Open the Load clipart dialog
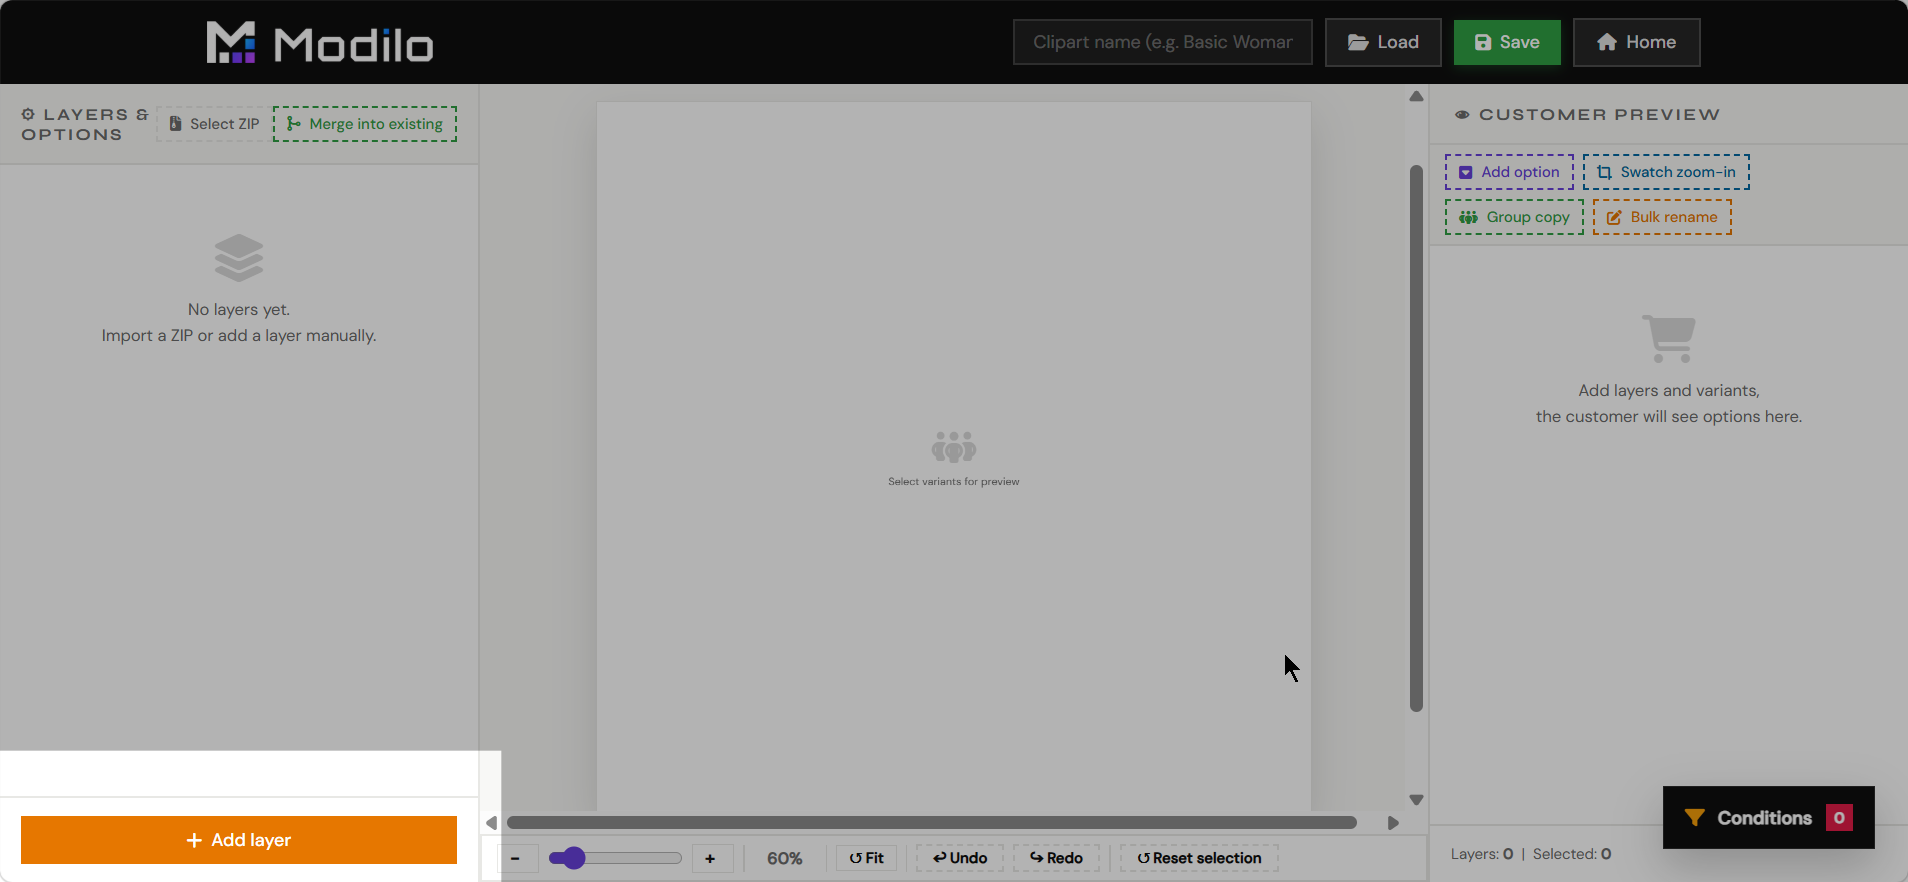 point(1383,42)
